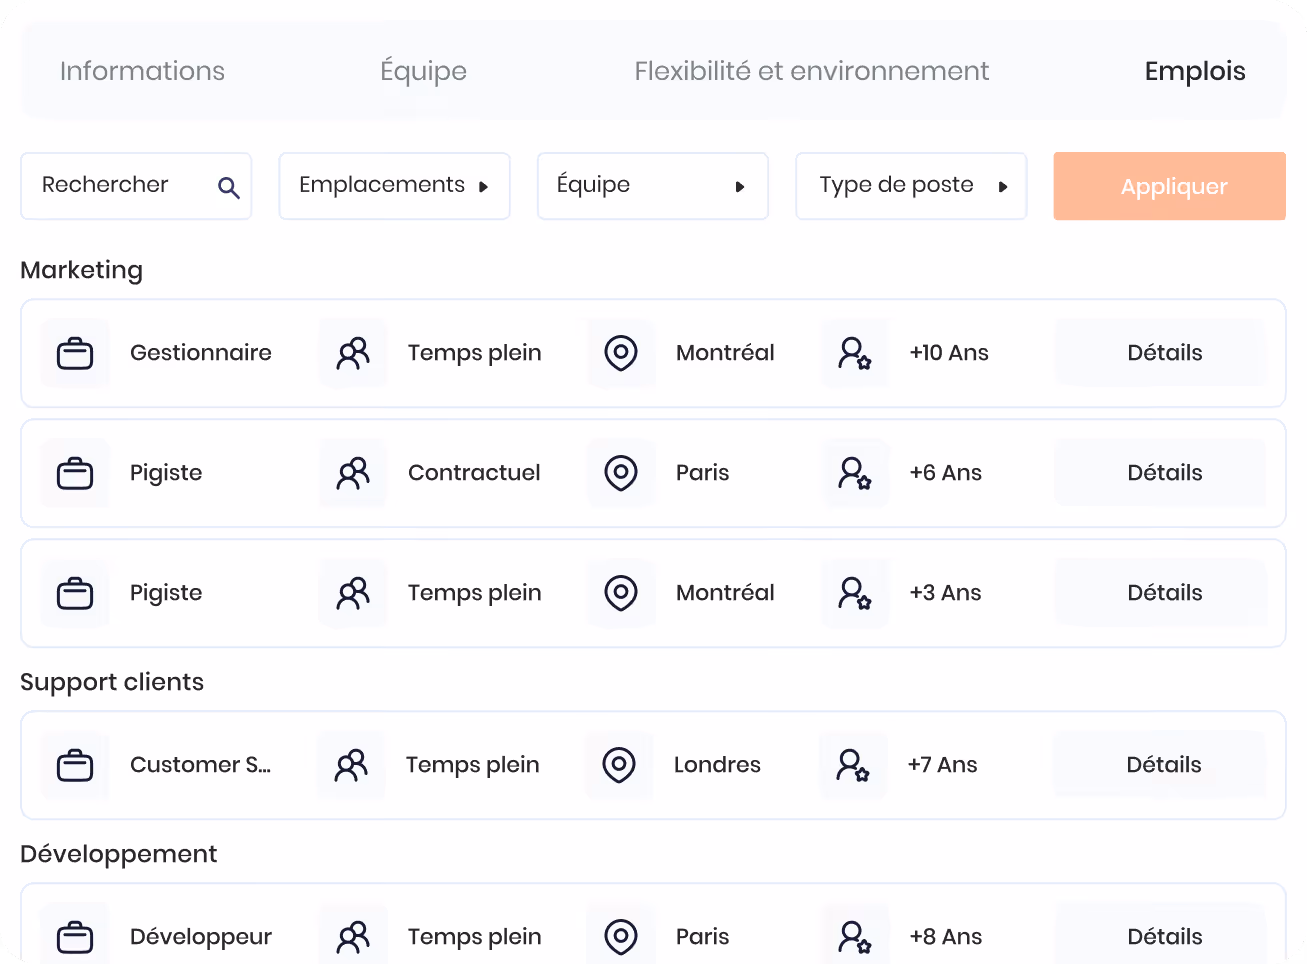1307x964 pixels.
Task: Click experience icon beside +8 Ans
Action: (x=855, y=937)
